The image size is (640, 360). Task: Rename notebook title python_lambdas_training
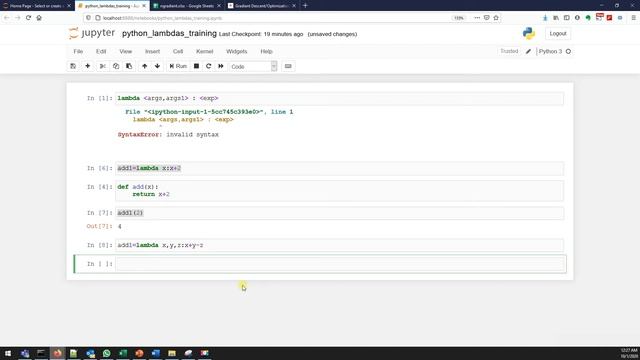[x=169, y=33]
